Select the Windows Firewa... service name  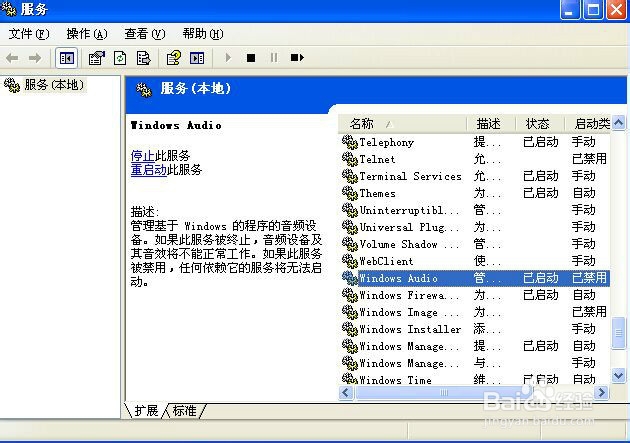[x=409, y=296]
